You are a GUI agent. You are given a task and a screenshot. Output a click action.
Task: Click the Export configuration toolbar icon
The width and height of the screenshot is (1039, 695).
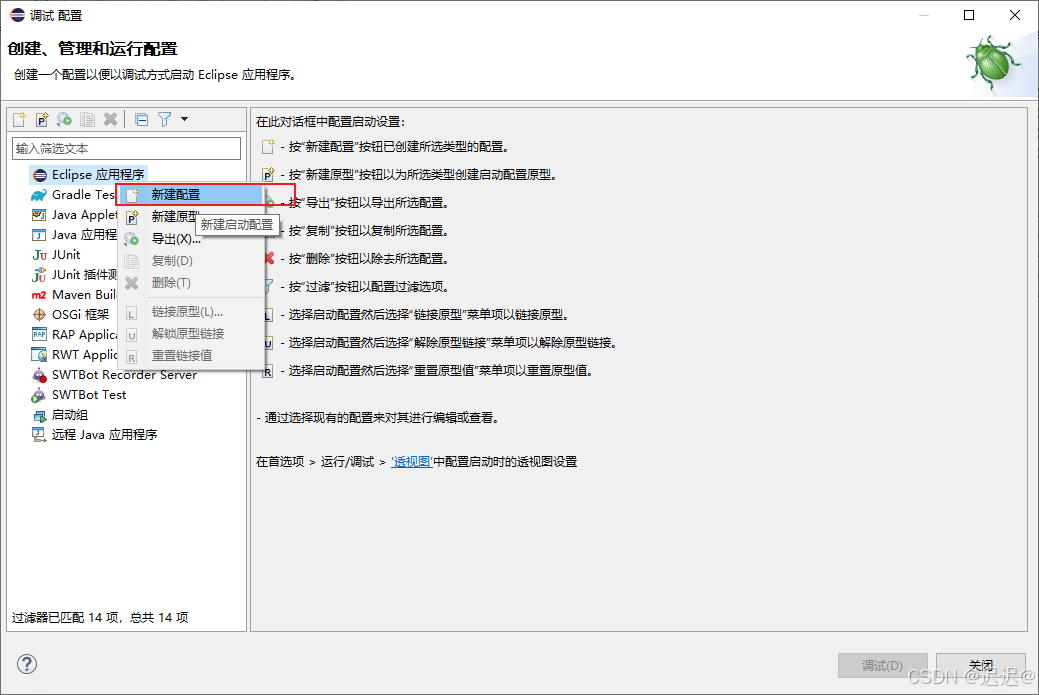(64, 119)
